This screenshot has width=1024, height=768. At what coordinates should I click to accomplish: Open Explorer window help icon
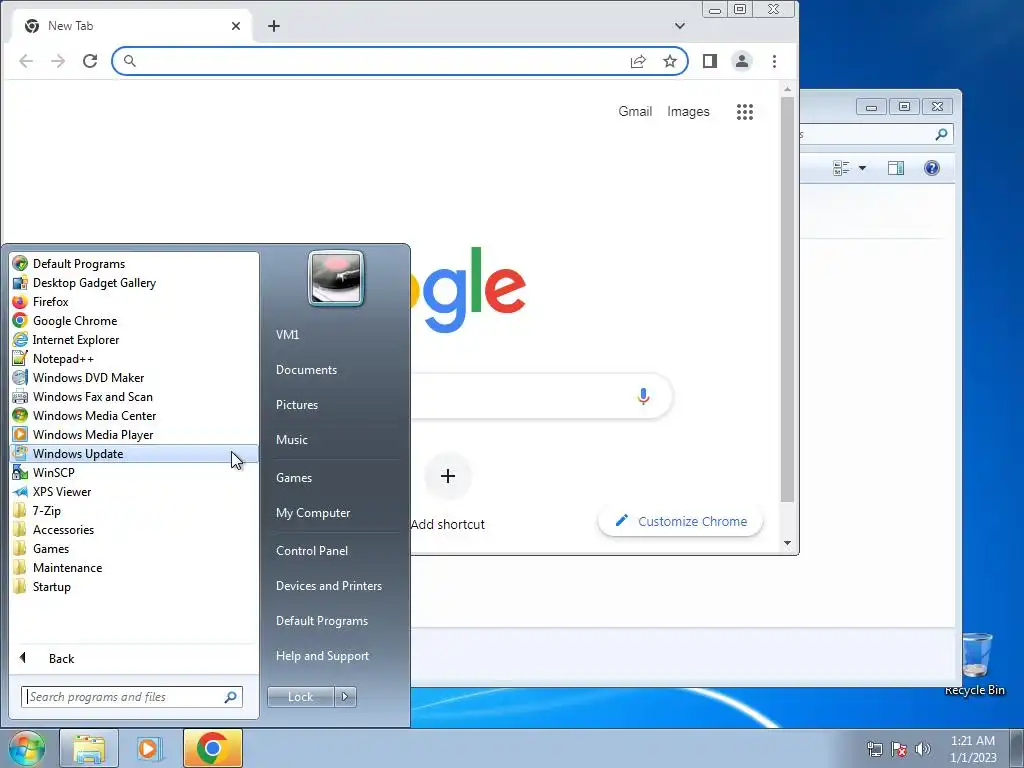[932, 168]
